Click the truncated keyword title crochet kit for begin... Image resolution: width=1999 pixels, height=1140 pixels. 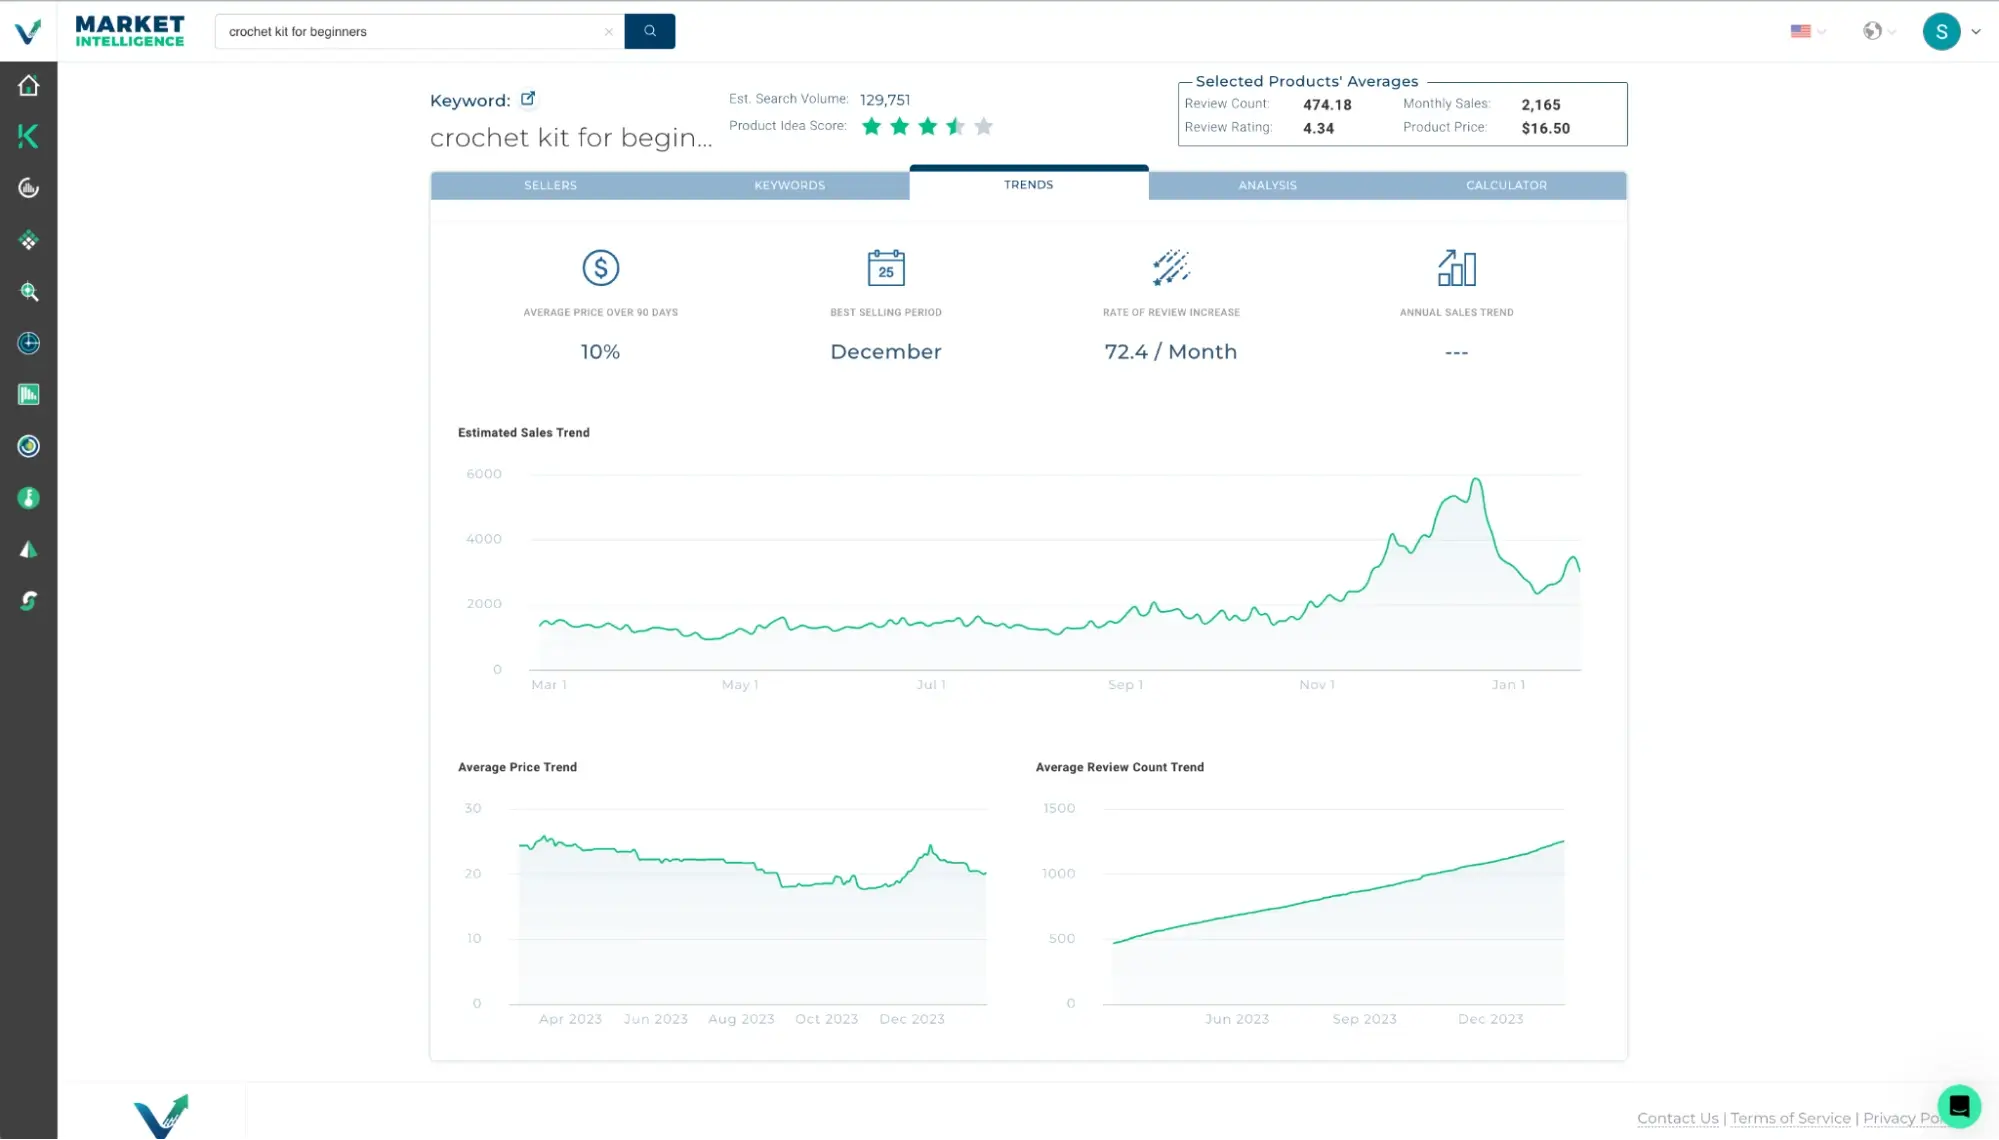point(571,138)
